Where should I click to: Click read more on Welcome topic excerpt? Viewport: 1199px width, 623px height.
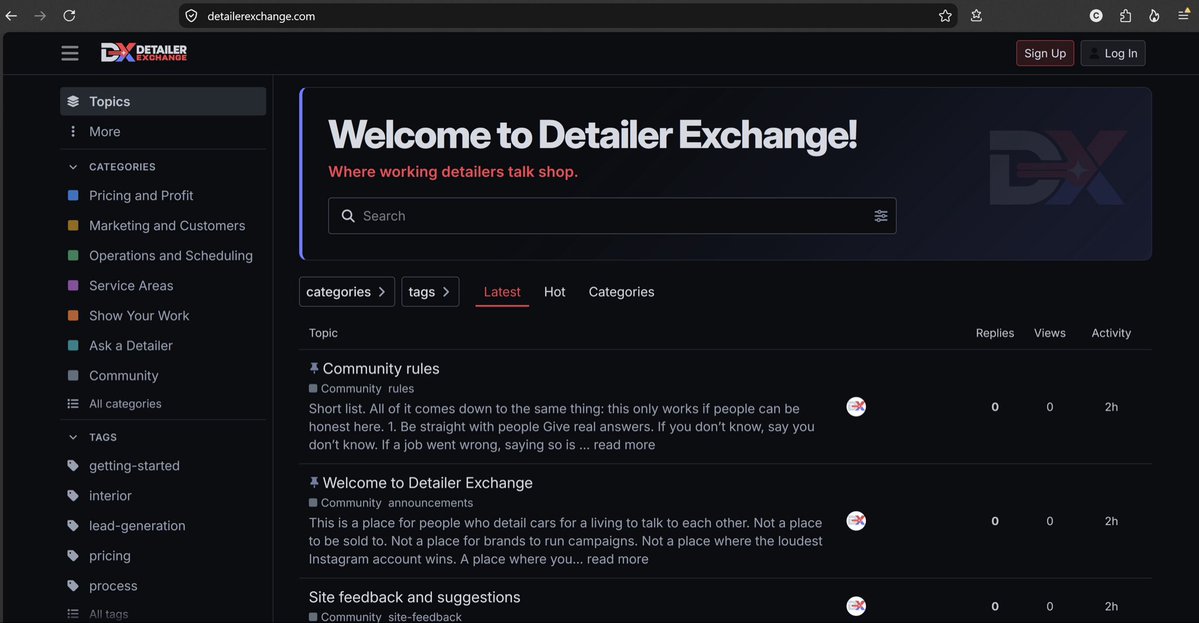pos(617,559)
